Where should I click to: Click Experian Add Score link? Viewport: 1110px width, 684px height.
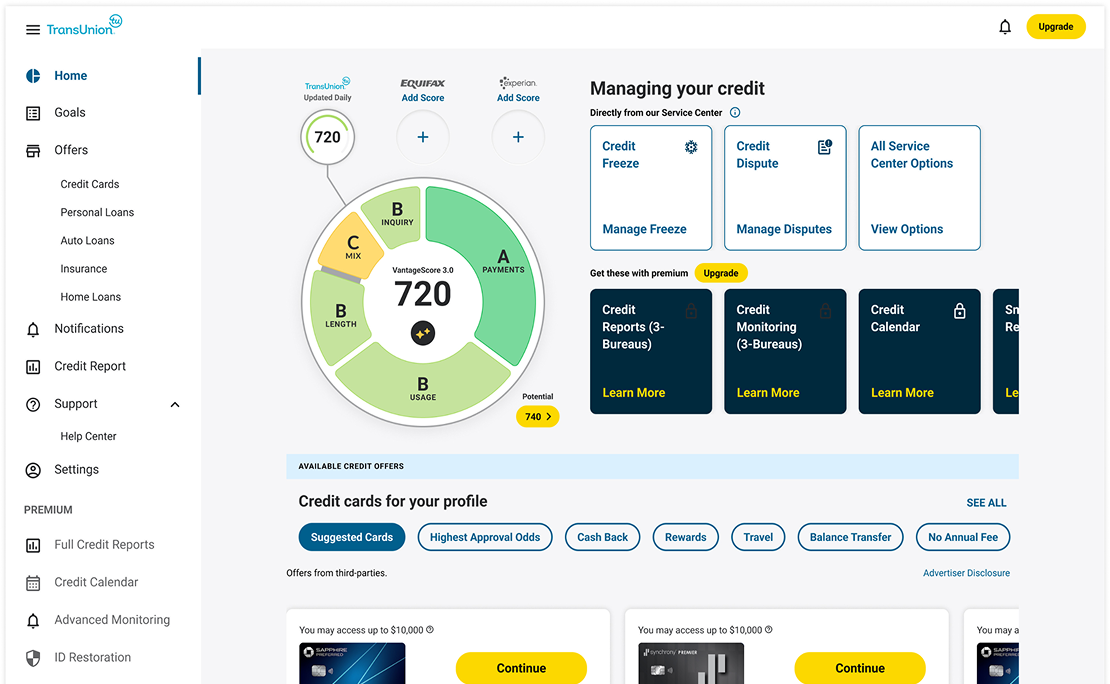tap(518, 98)
